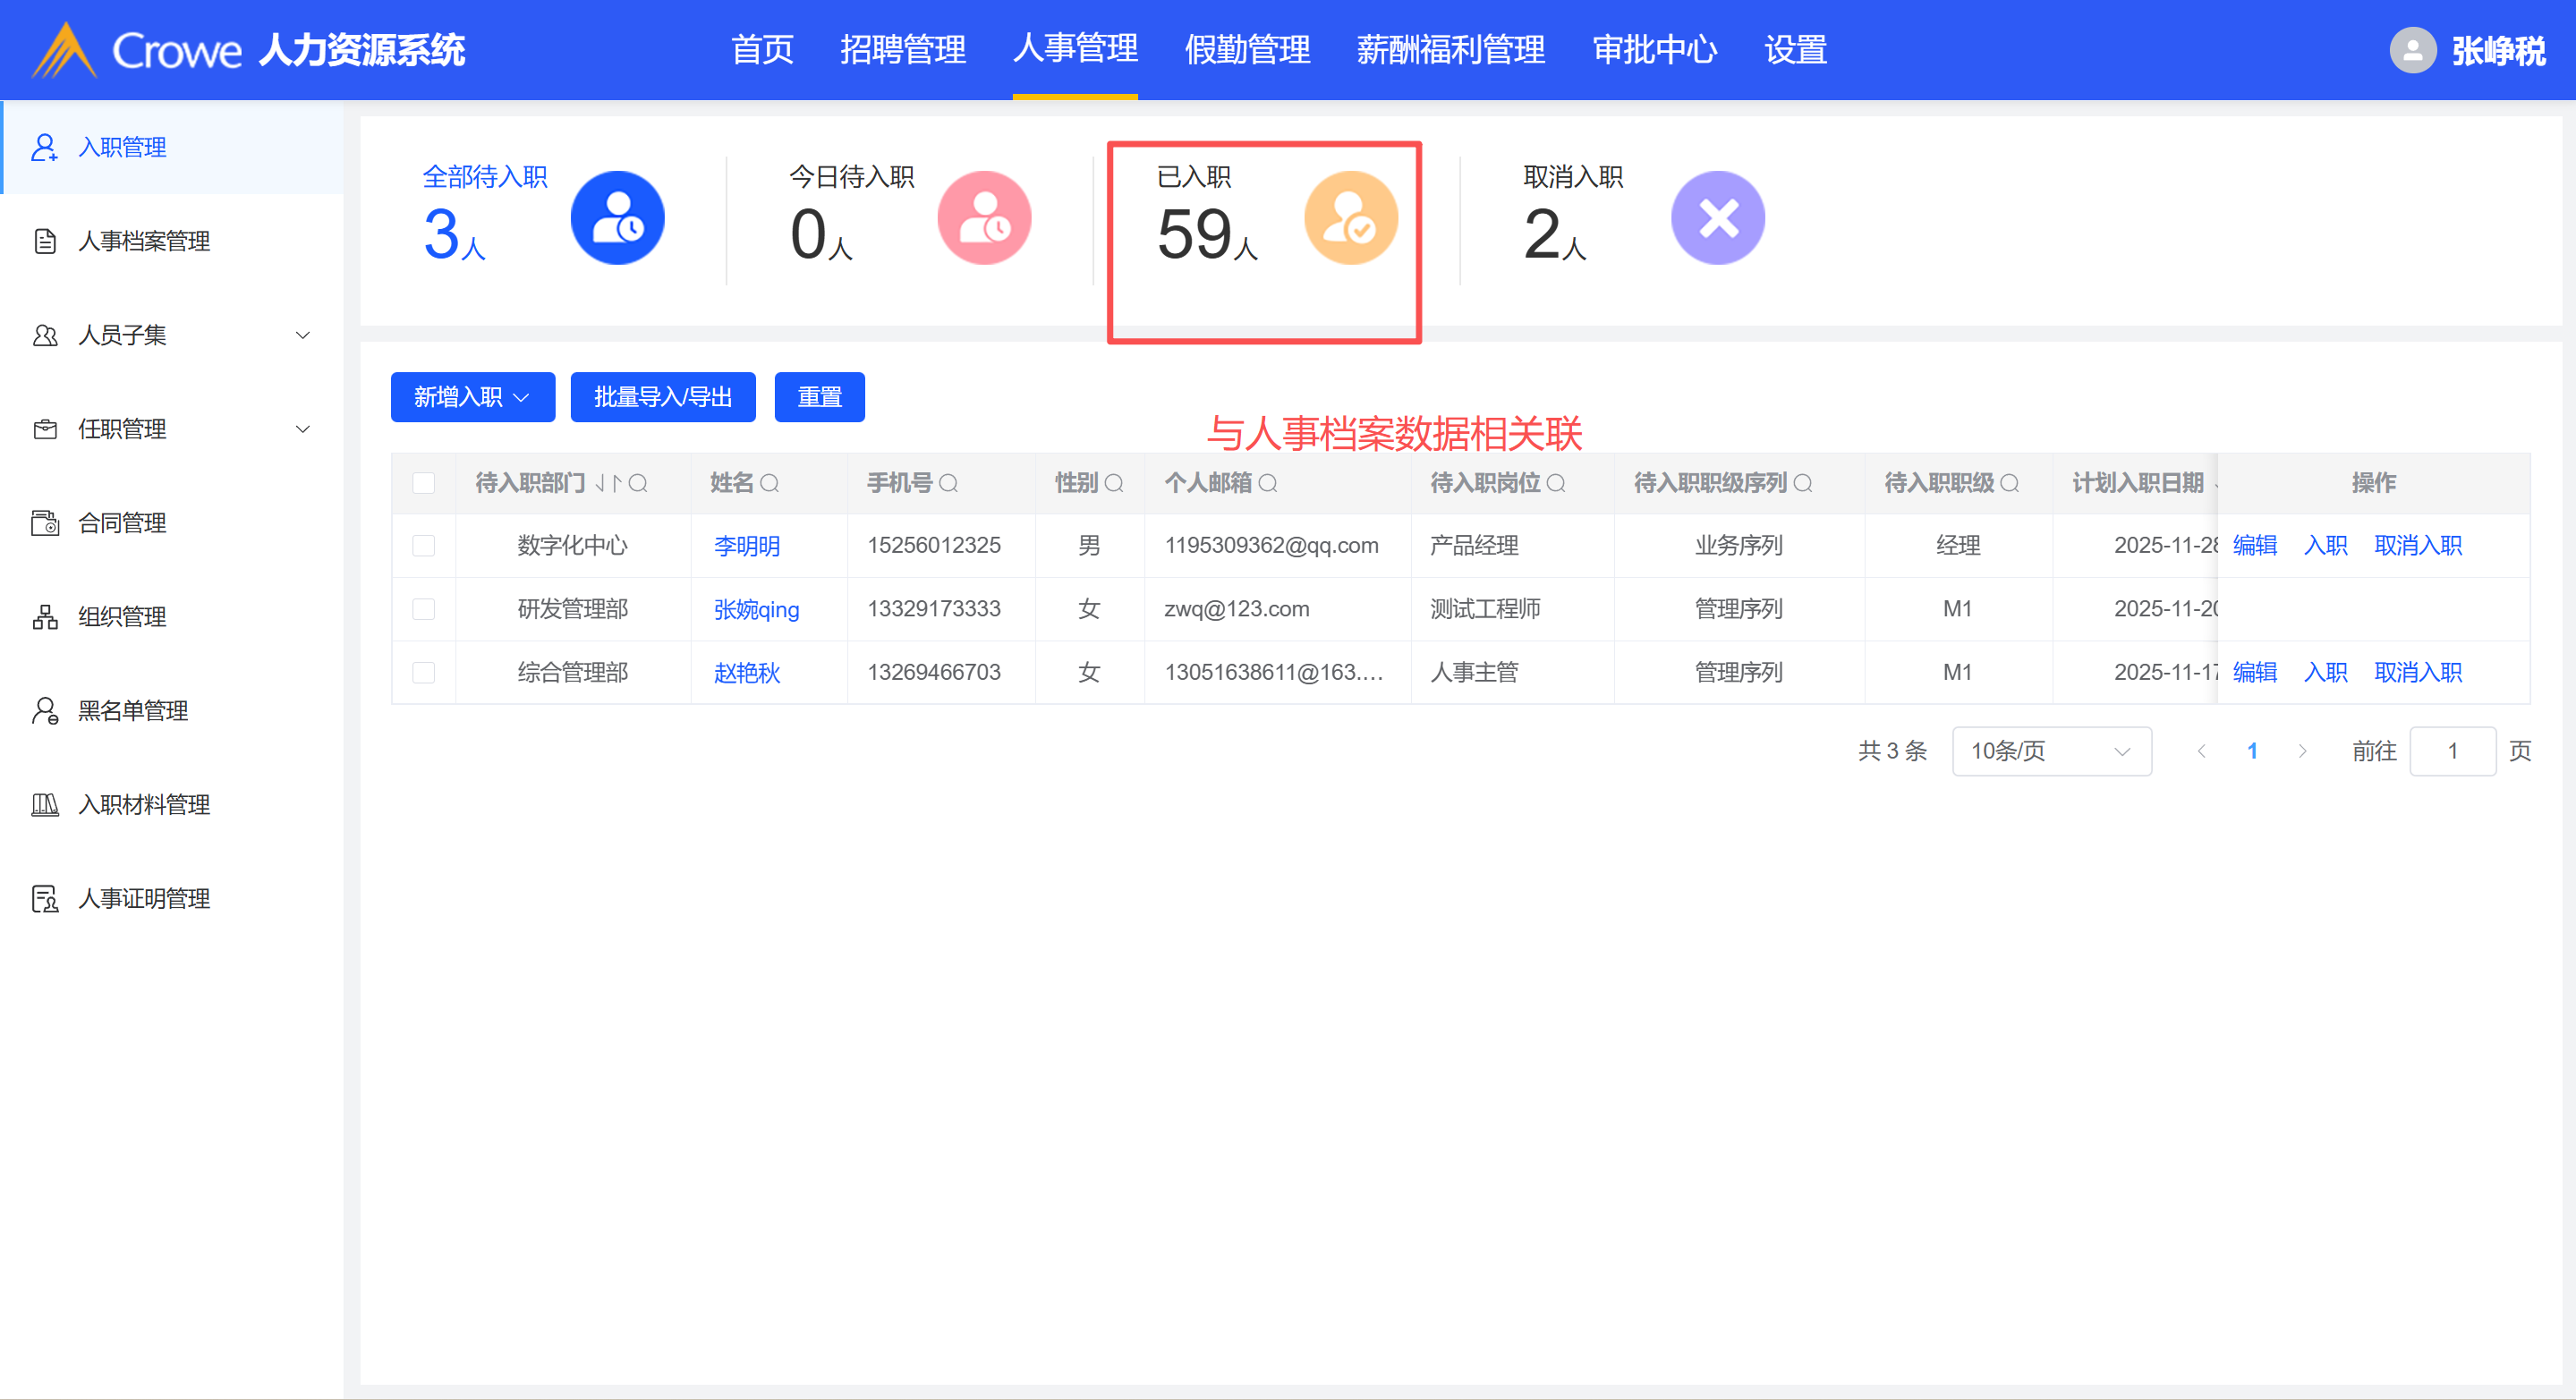Screen dimensions: 2576x1400
Task: Open 人事档案管理 in the sidebar
Action: coord(144,241)
